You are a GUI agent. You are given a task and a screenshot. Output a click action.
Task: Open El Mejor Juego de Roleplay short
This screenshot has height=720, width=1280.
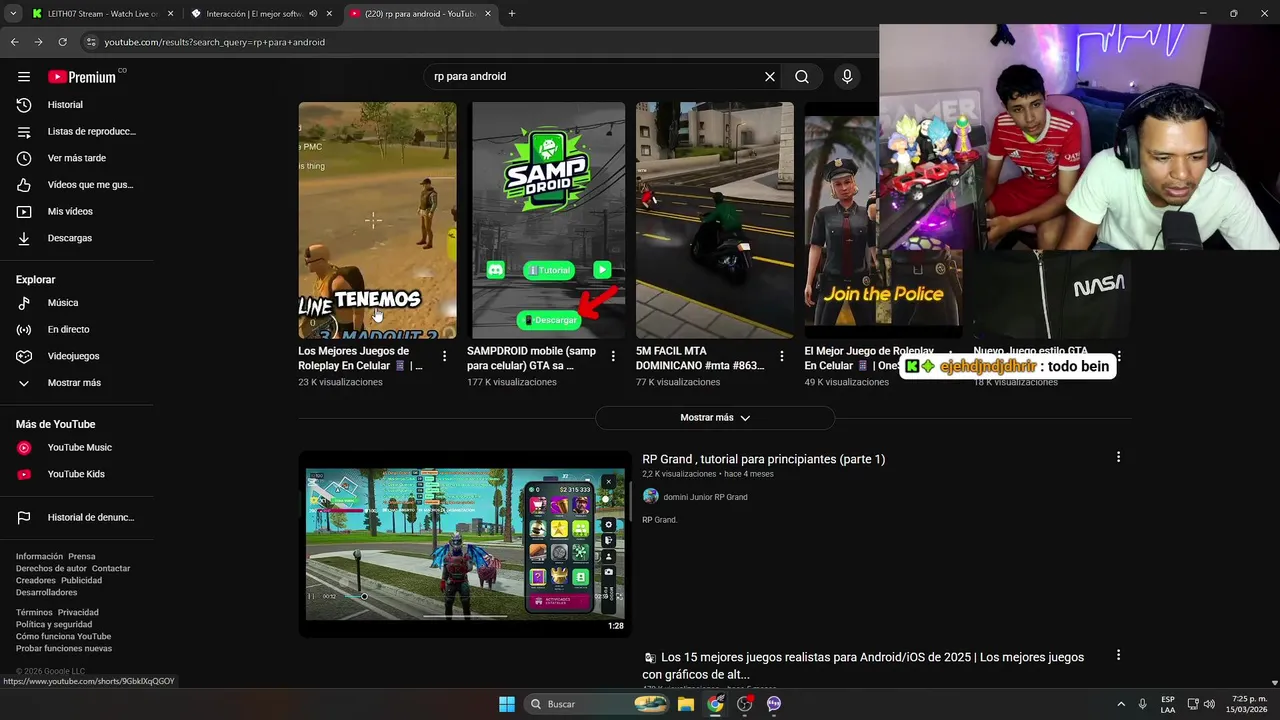point(883,220)
